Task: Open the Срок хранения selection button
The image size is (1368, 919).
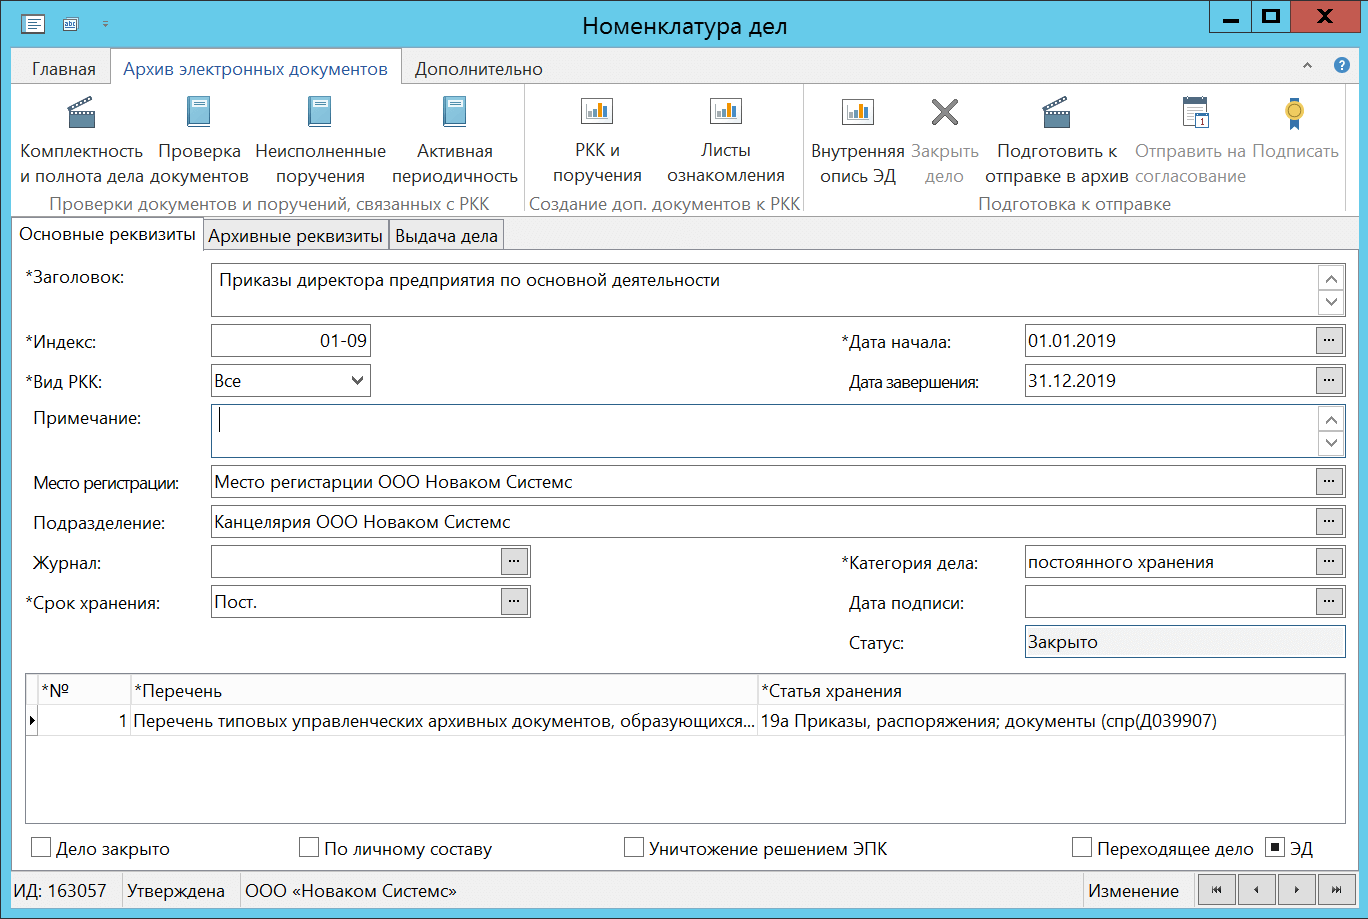Action: (x=514, y=602)
